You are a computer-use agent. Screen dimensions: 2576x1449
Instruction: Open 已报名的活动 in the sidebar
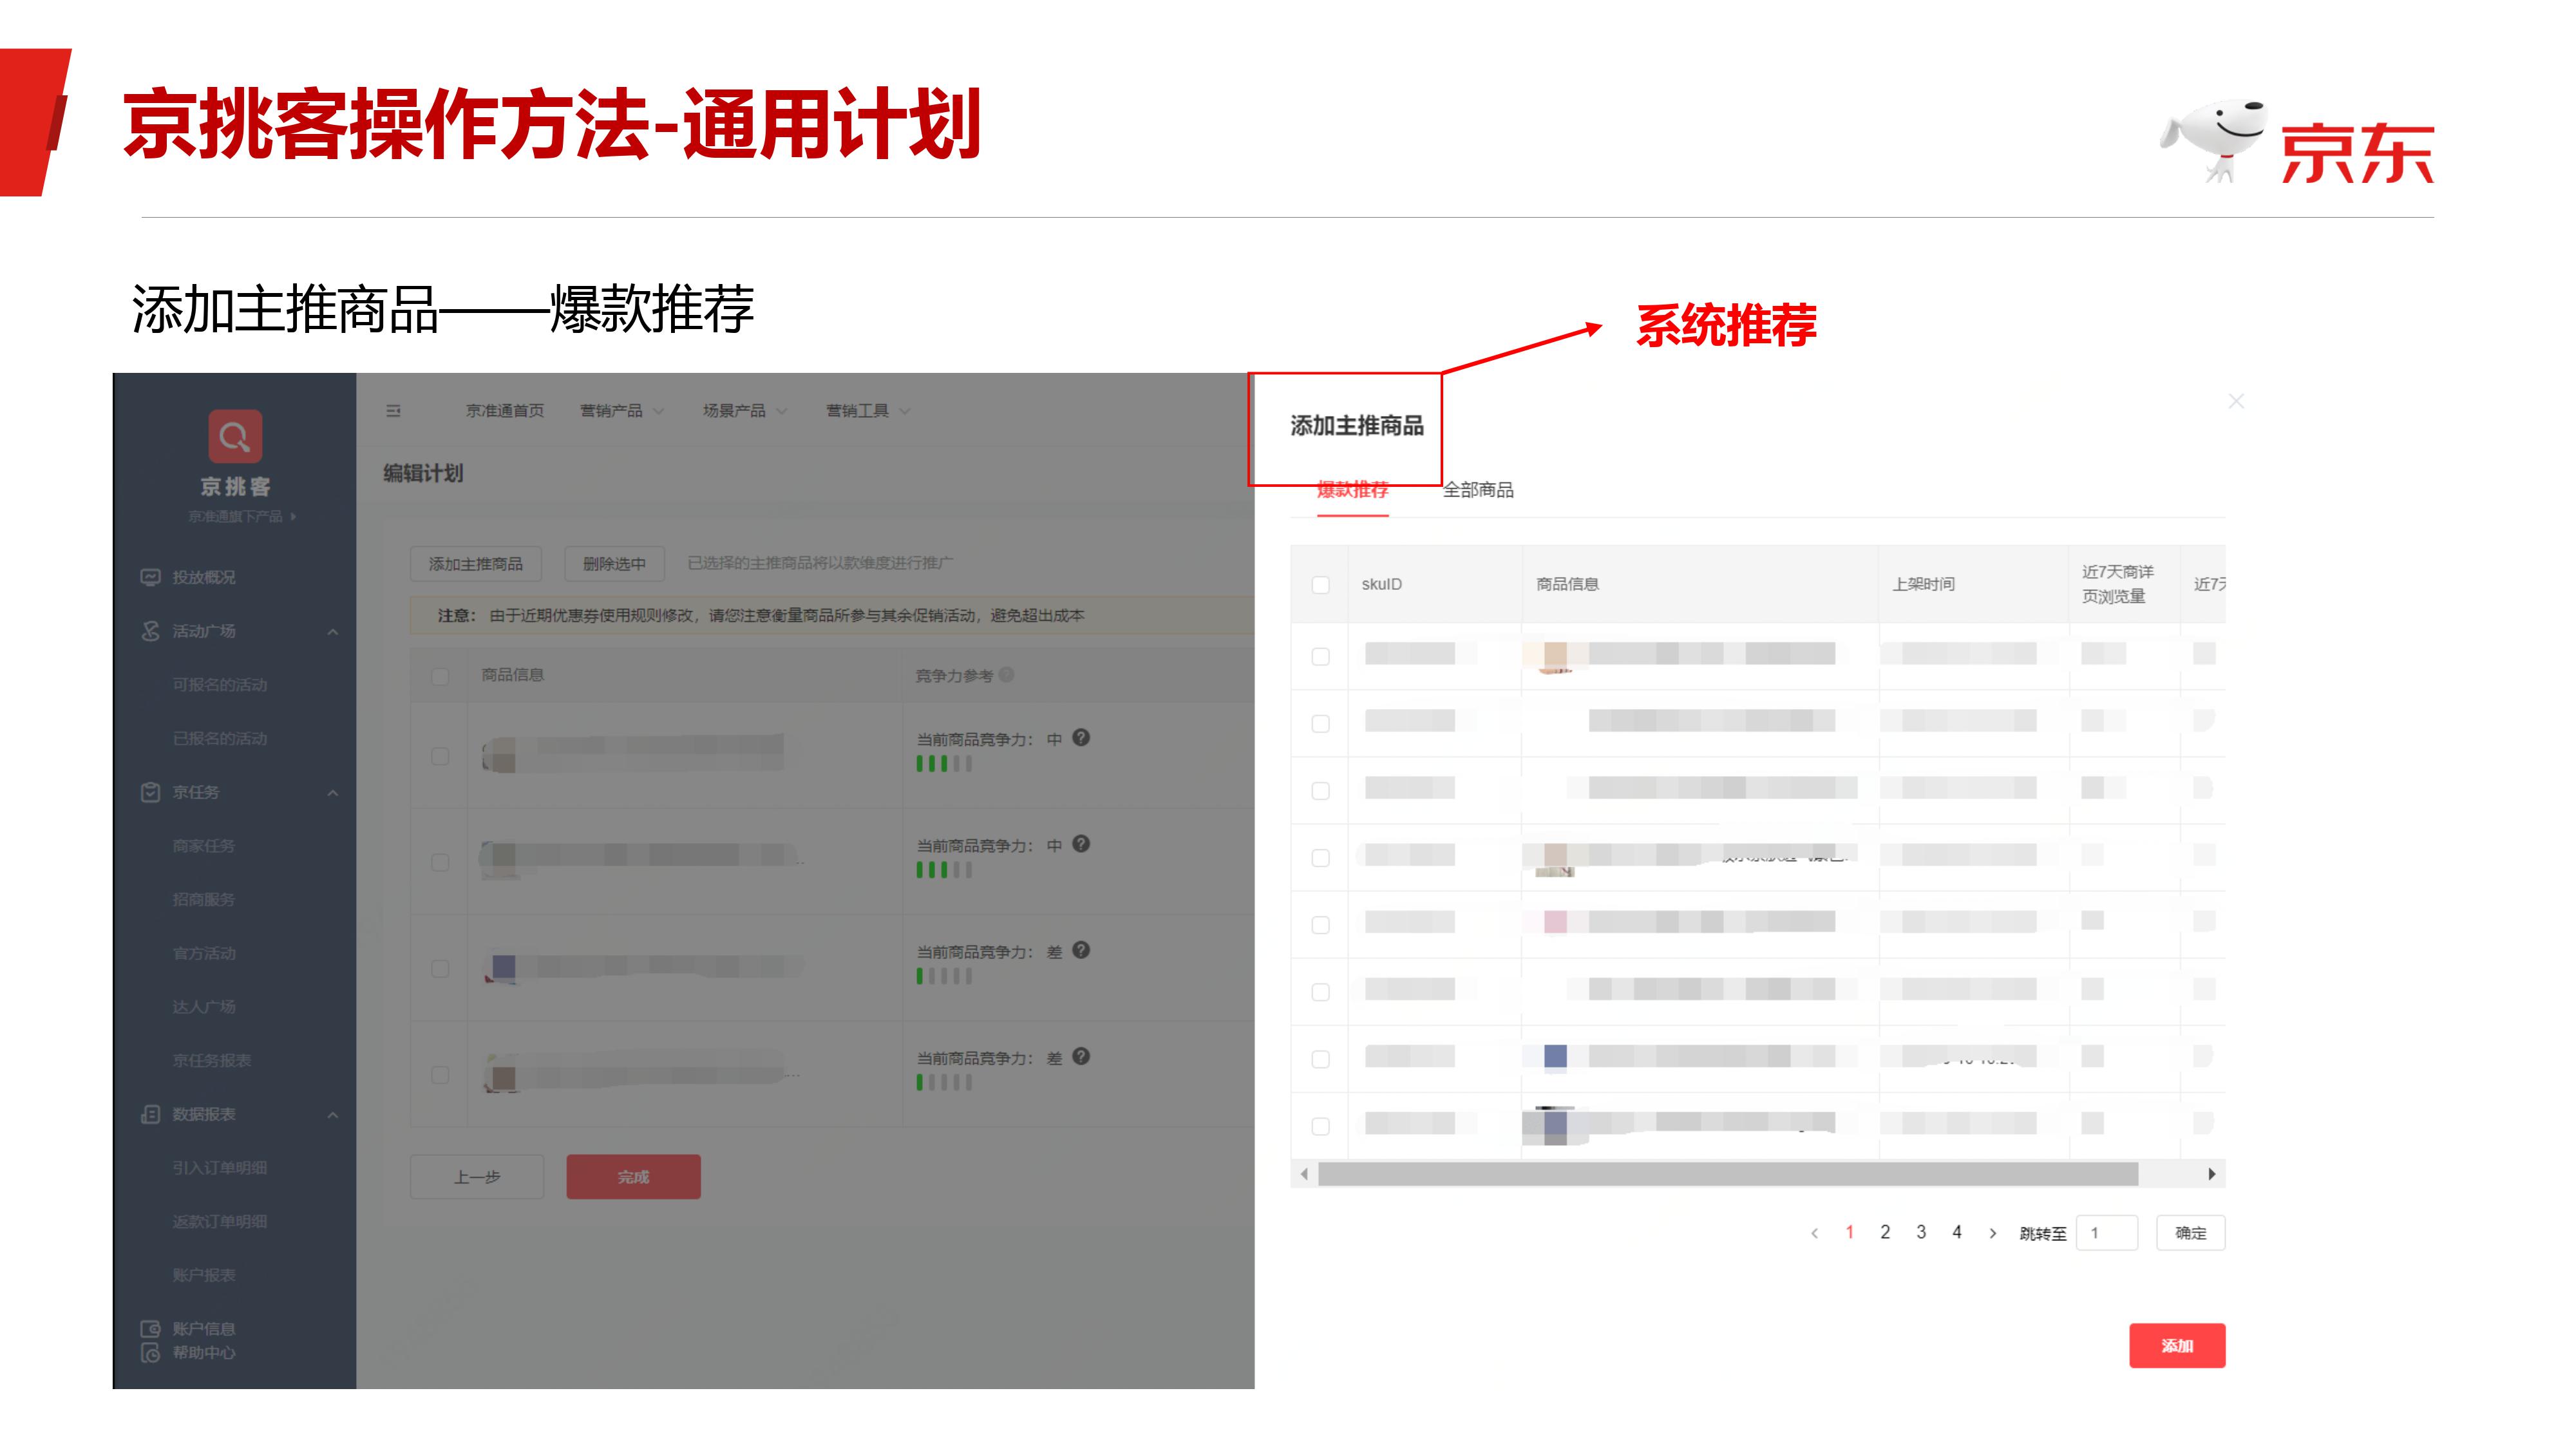pyautogui.click(x=220, y=739)
